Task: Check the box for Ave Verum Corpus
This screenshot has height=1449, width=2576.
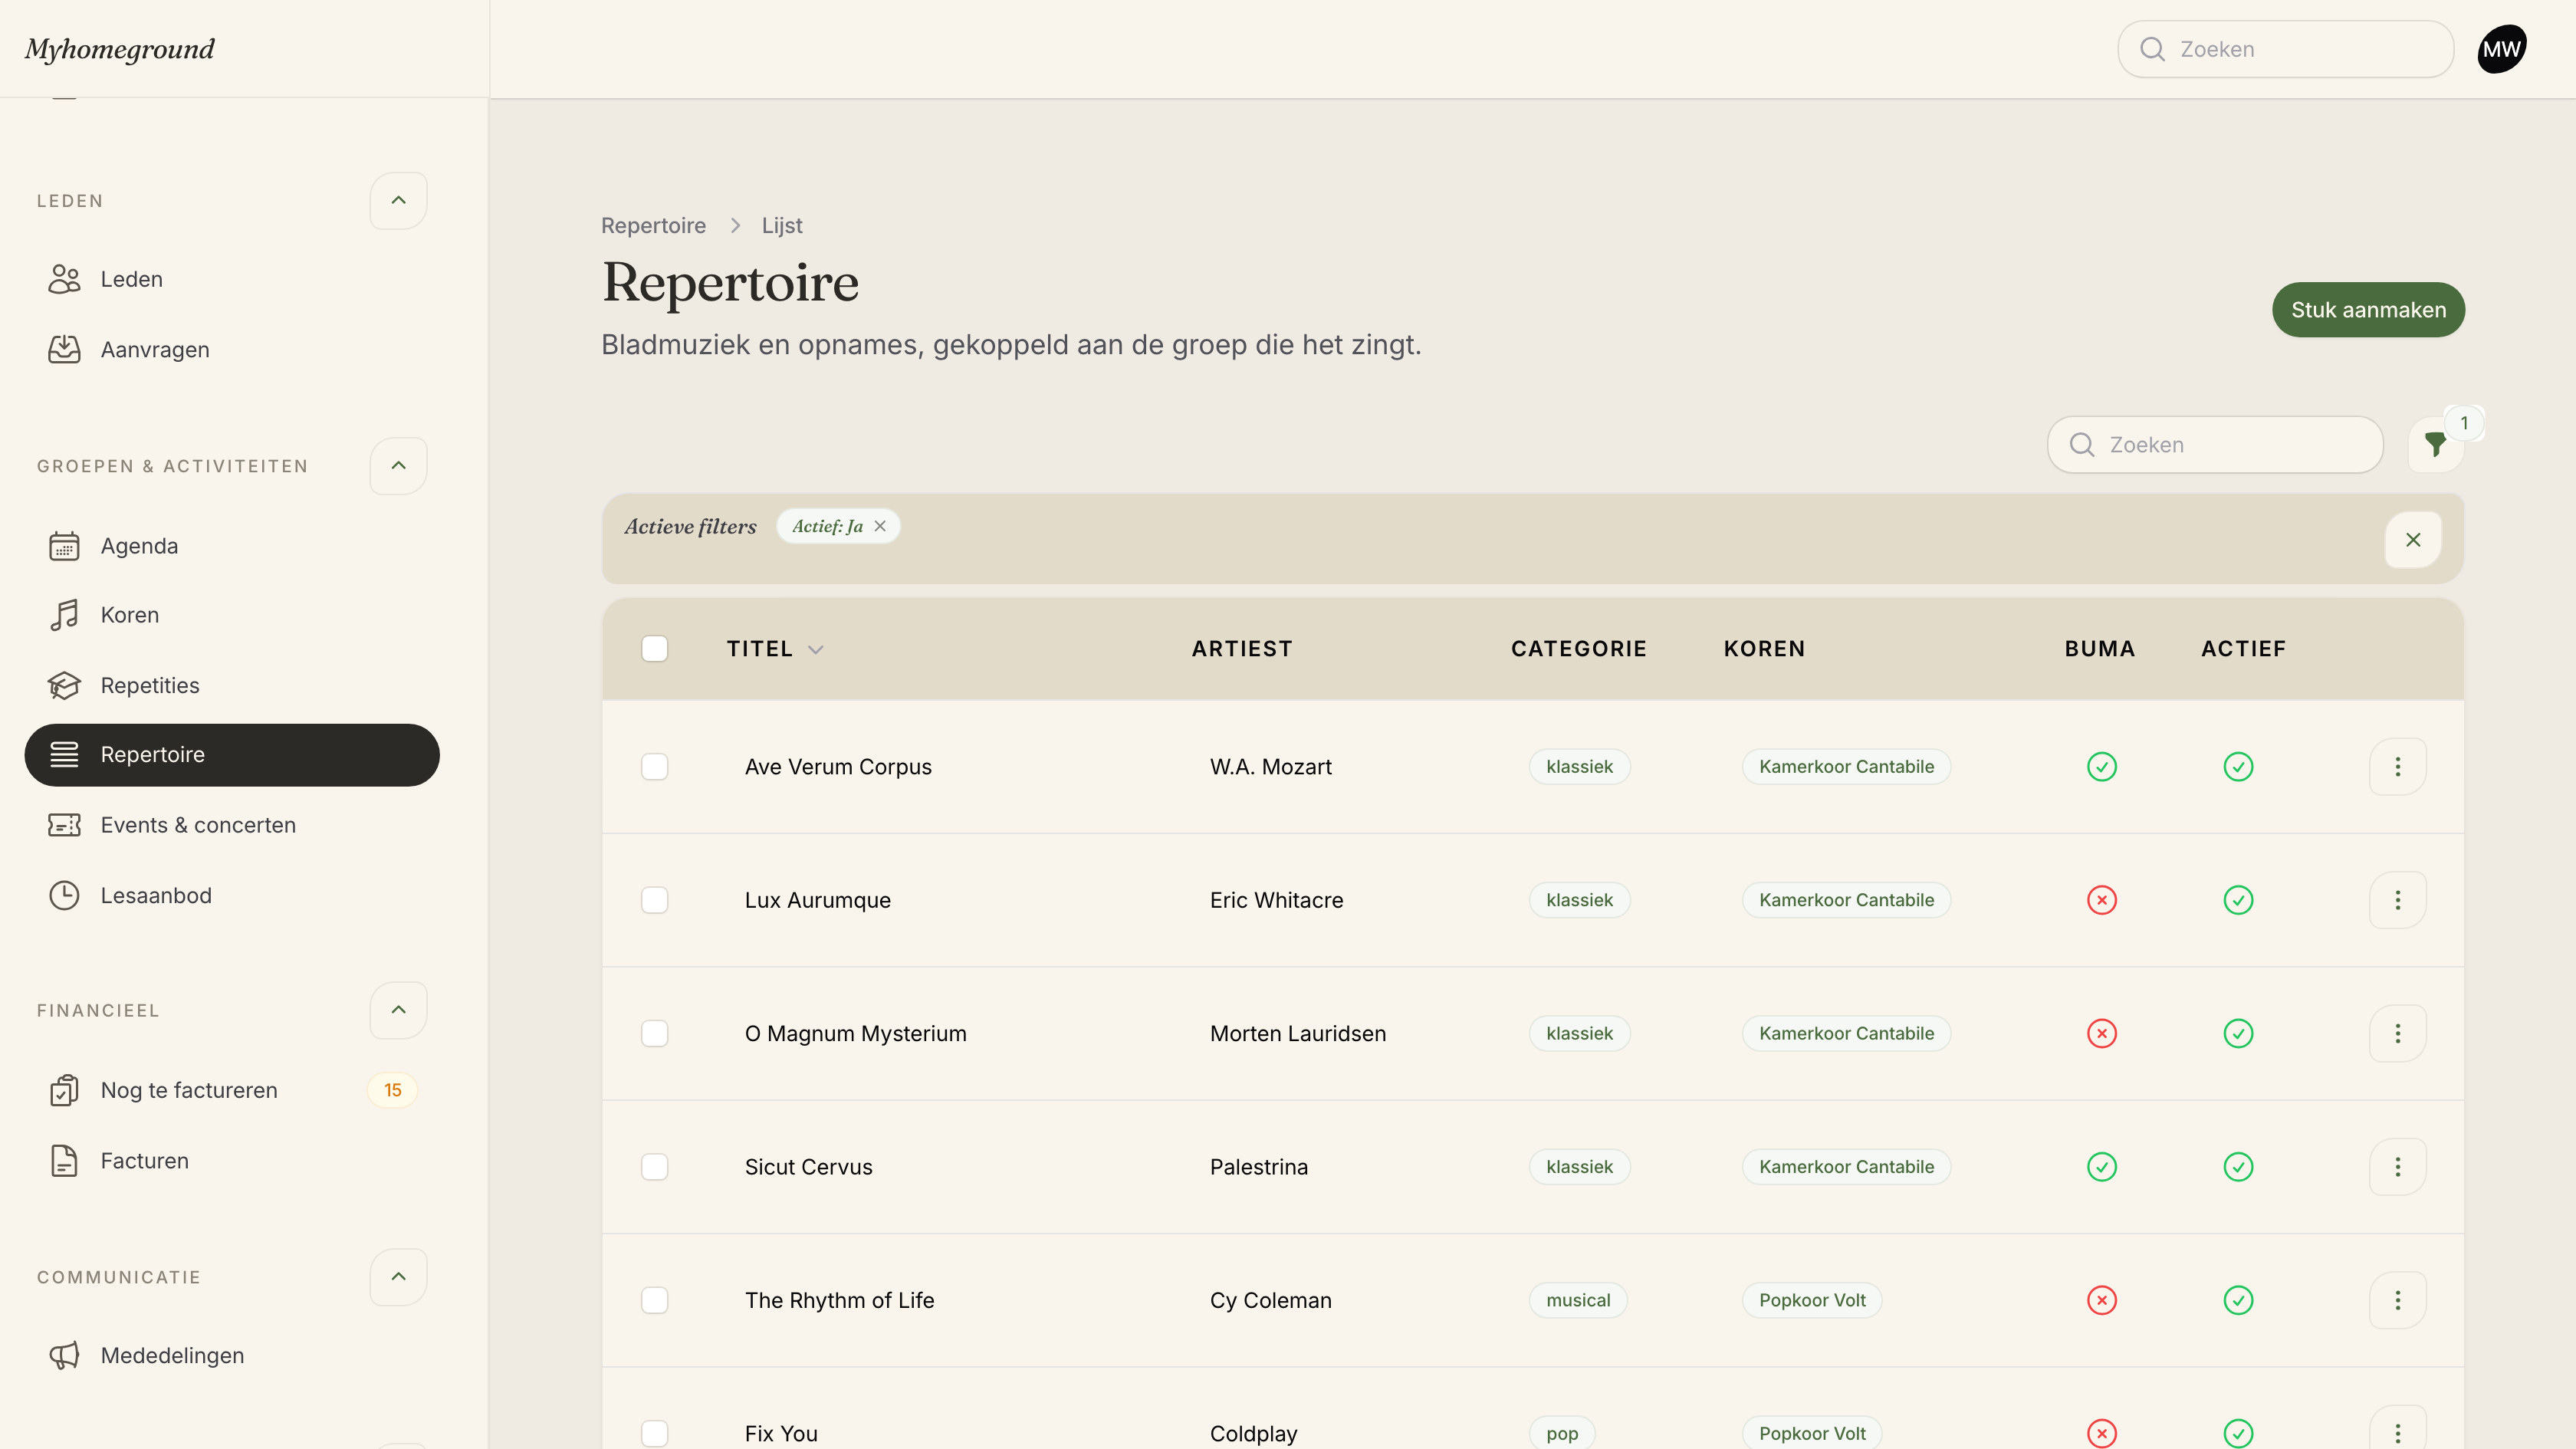Action: 654,767
